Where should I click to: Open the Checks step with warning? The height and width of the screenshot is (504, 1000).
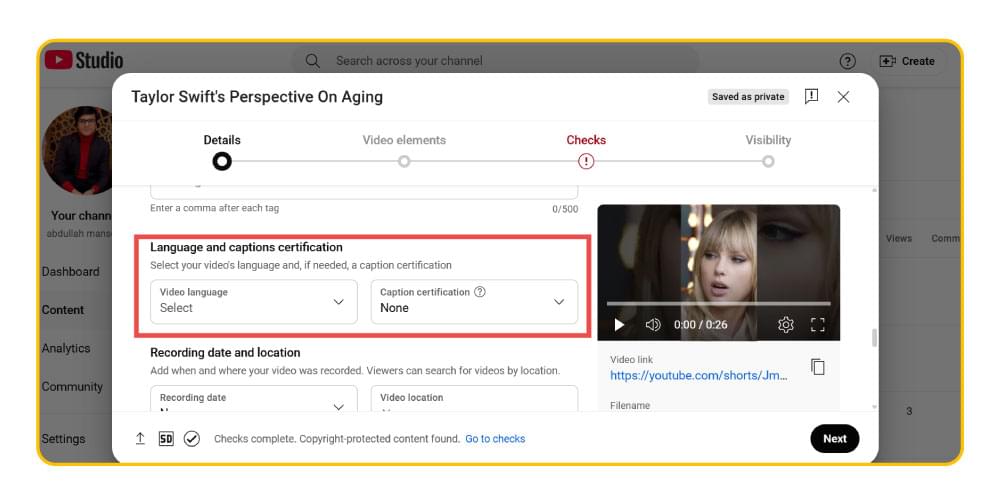(586, 151)
